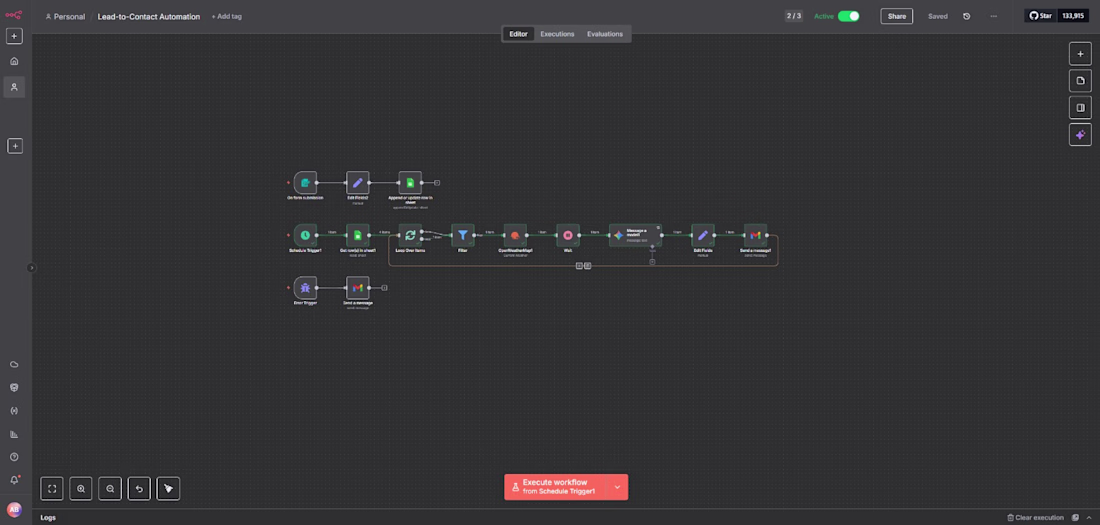Click the 2 / 3 counter badge
Screen dimensions: 1100x525
pos(793,16)
